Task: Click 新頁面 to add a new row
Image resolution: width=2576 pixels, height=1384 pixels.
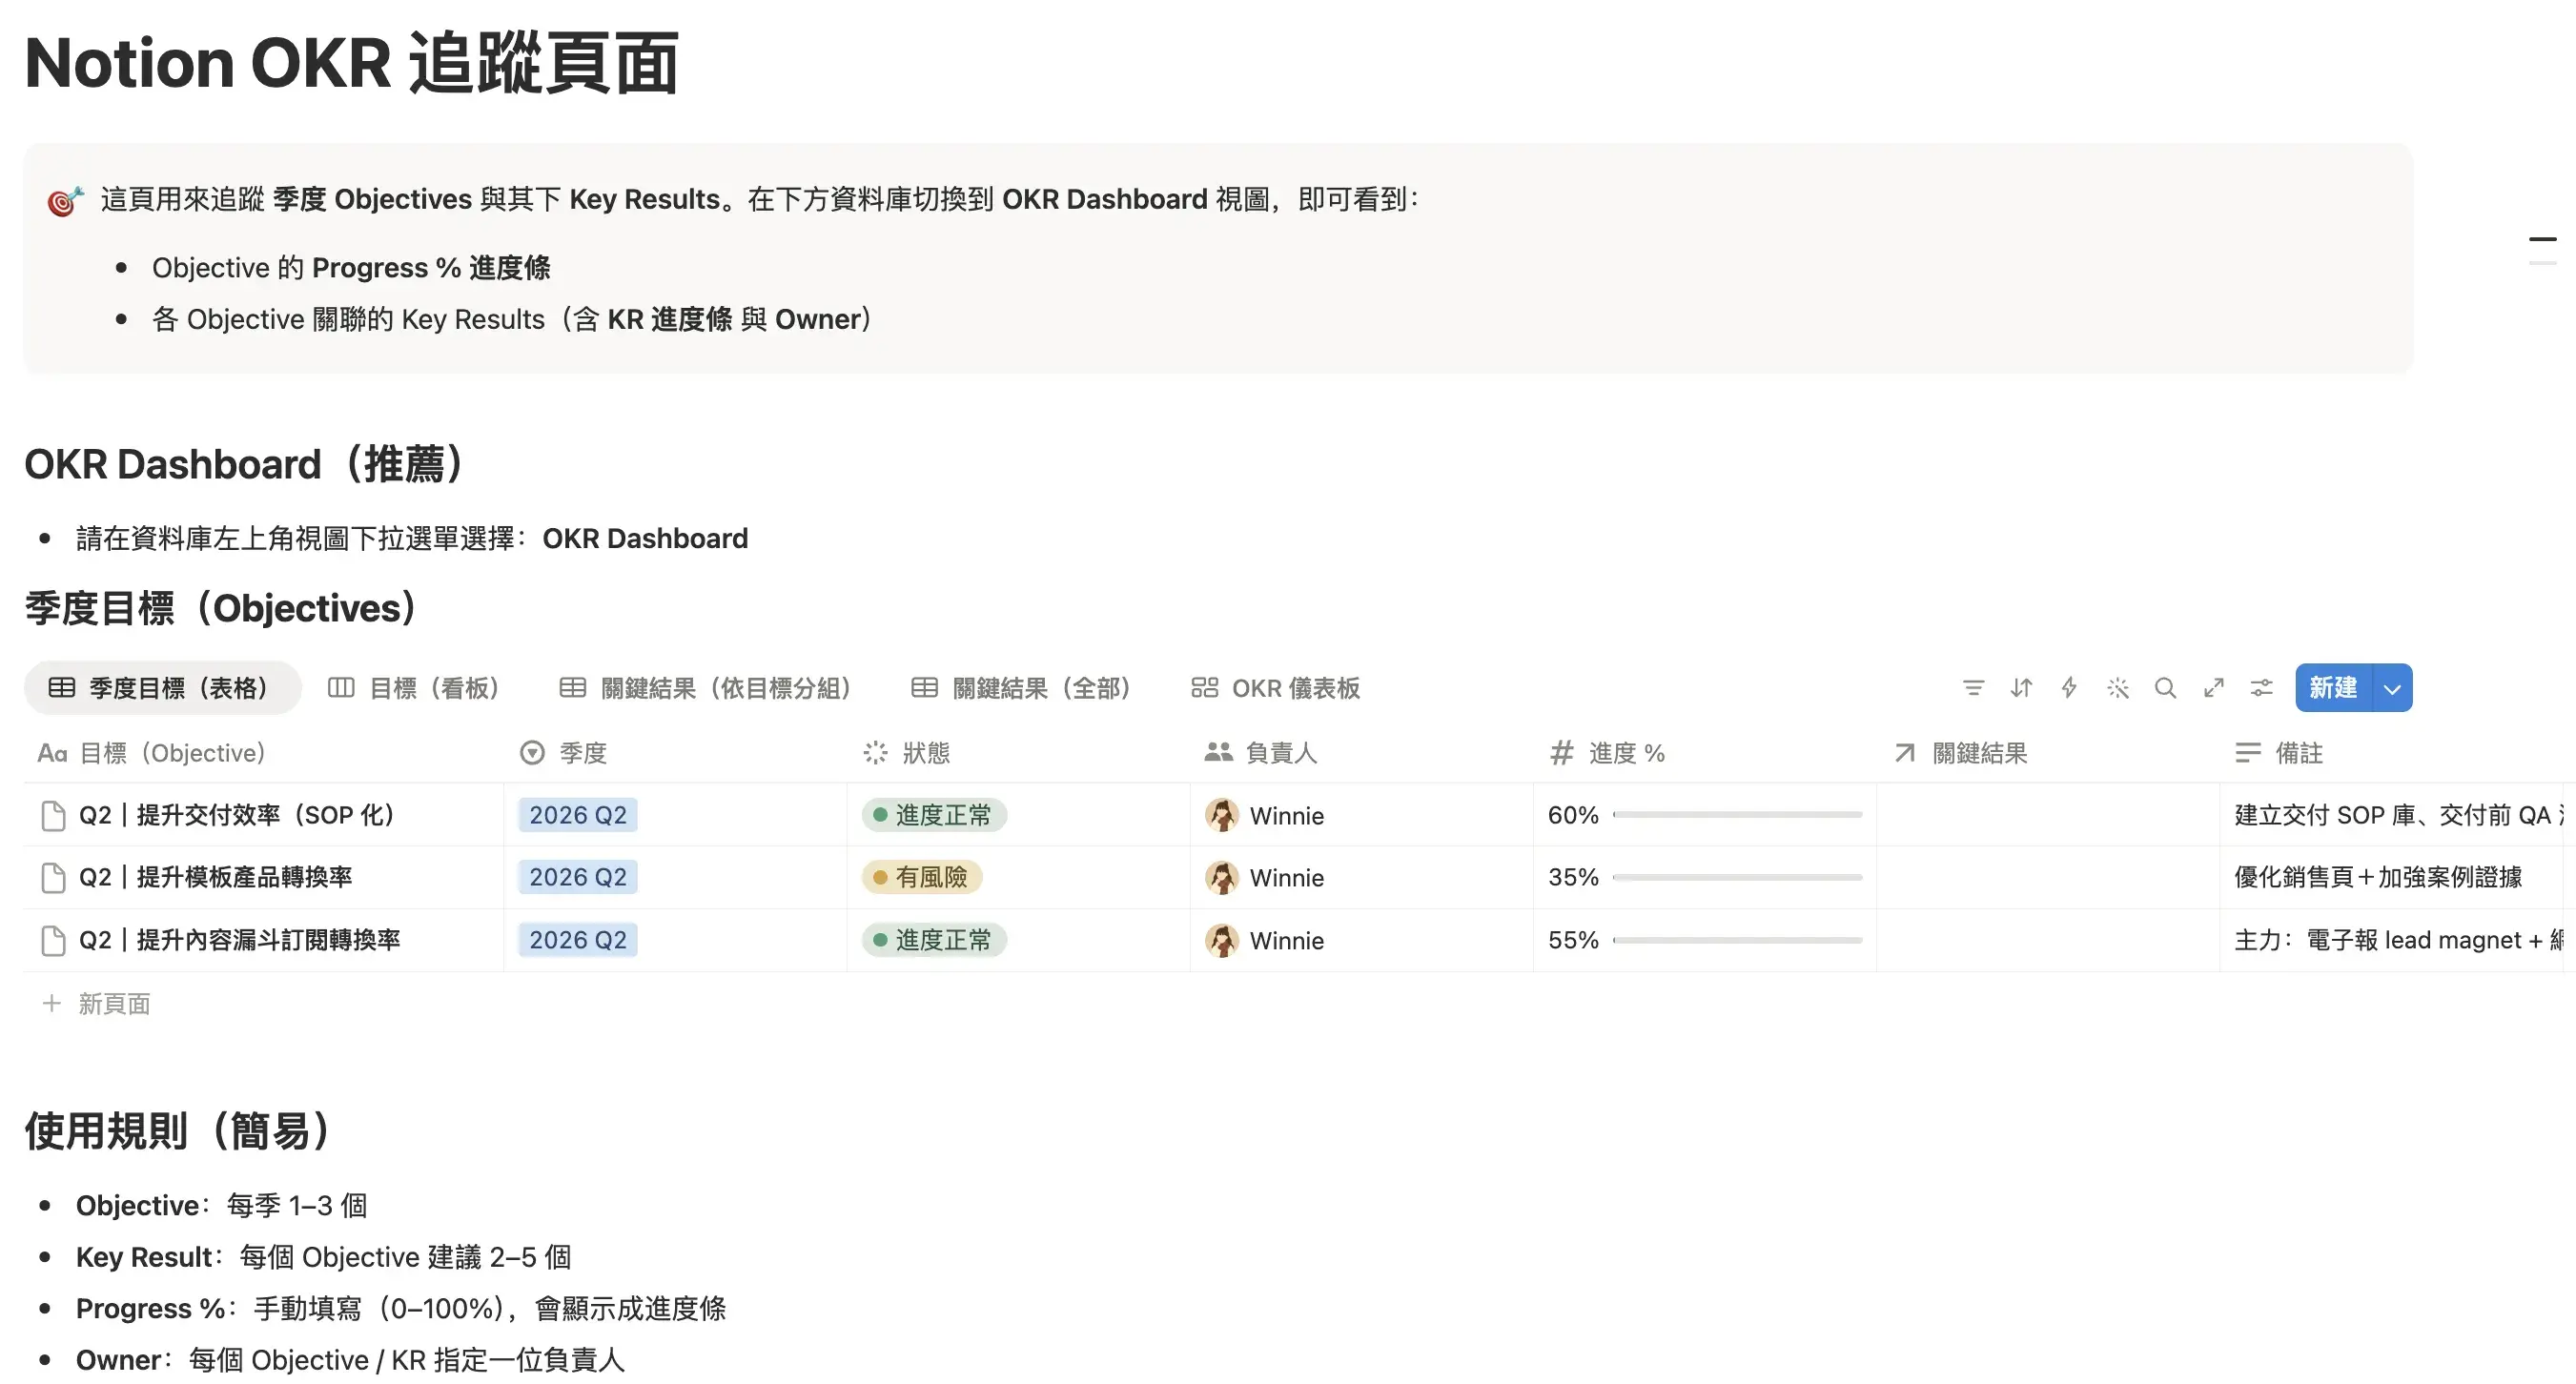Action: point(113,1003)
